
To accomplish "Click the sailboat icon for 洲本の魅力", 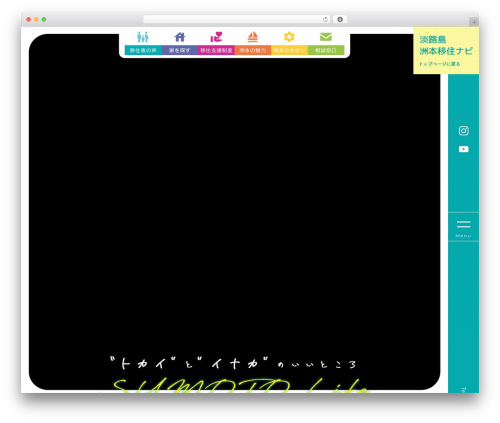I will coord(253,37).
